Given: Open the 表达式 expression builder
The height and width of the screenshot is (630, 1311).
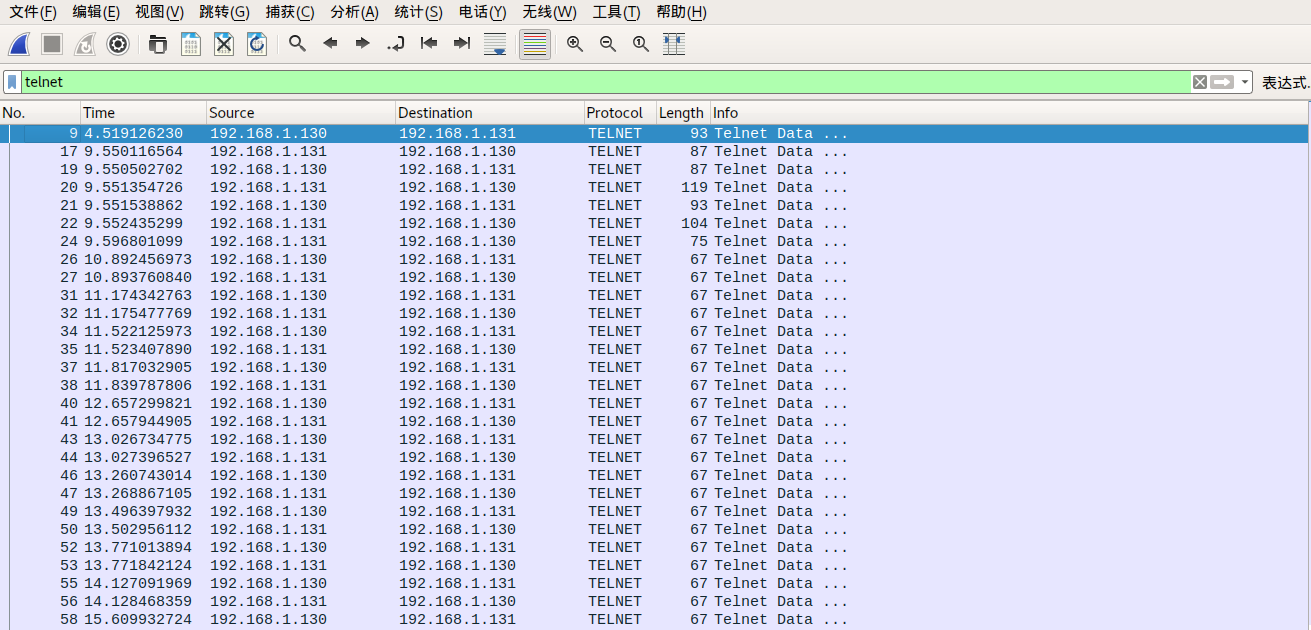Looking at the screenshot, I should 1285,82.
